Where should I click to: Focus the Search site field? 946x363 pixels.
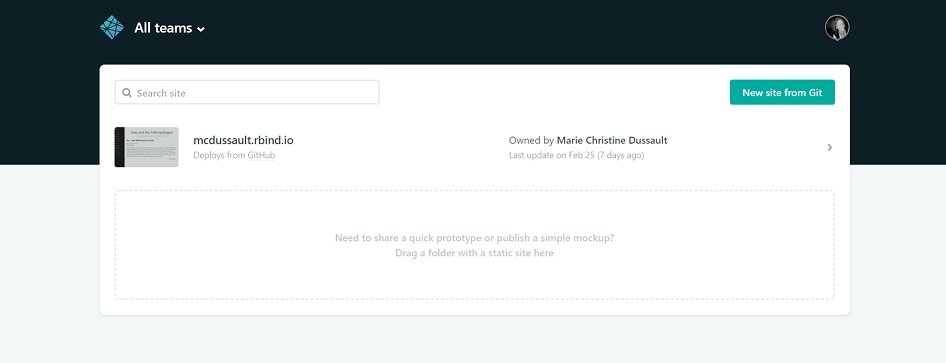[x=247, y=93]
